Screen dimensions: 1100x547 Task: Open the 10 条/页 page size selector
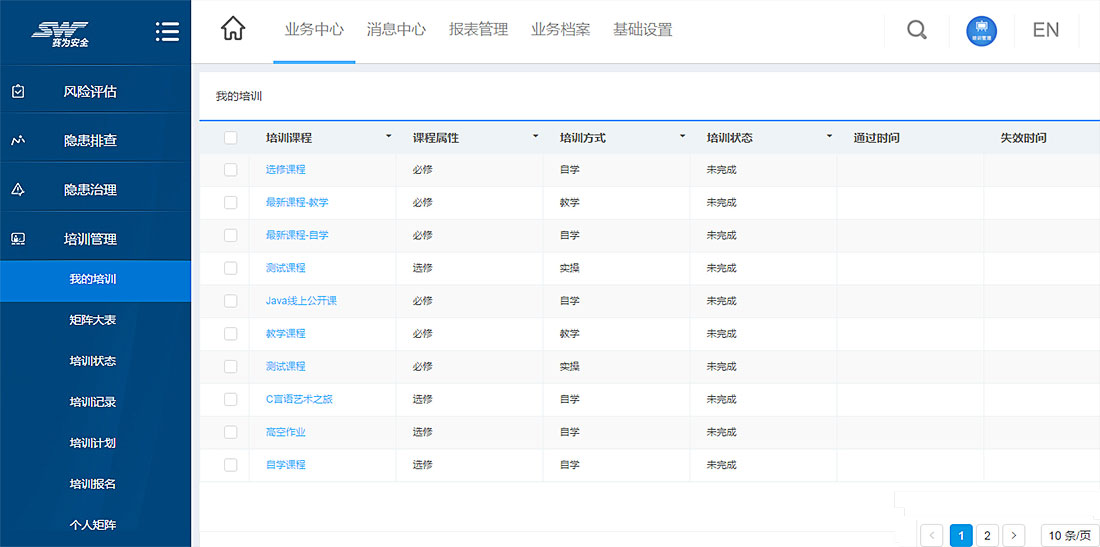coord(1069,536)
